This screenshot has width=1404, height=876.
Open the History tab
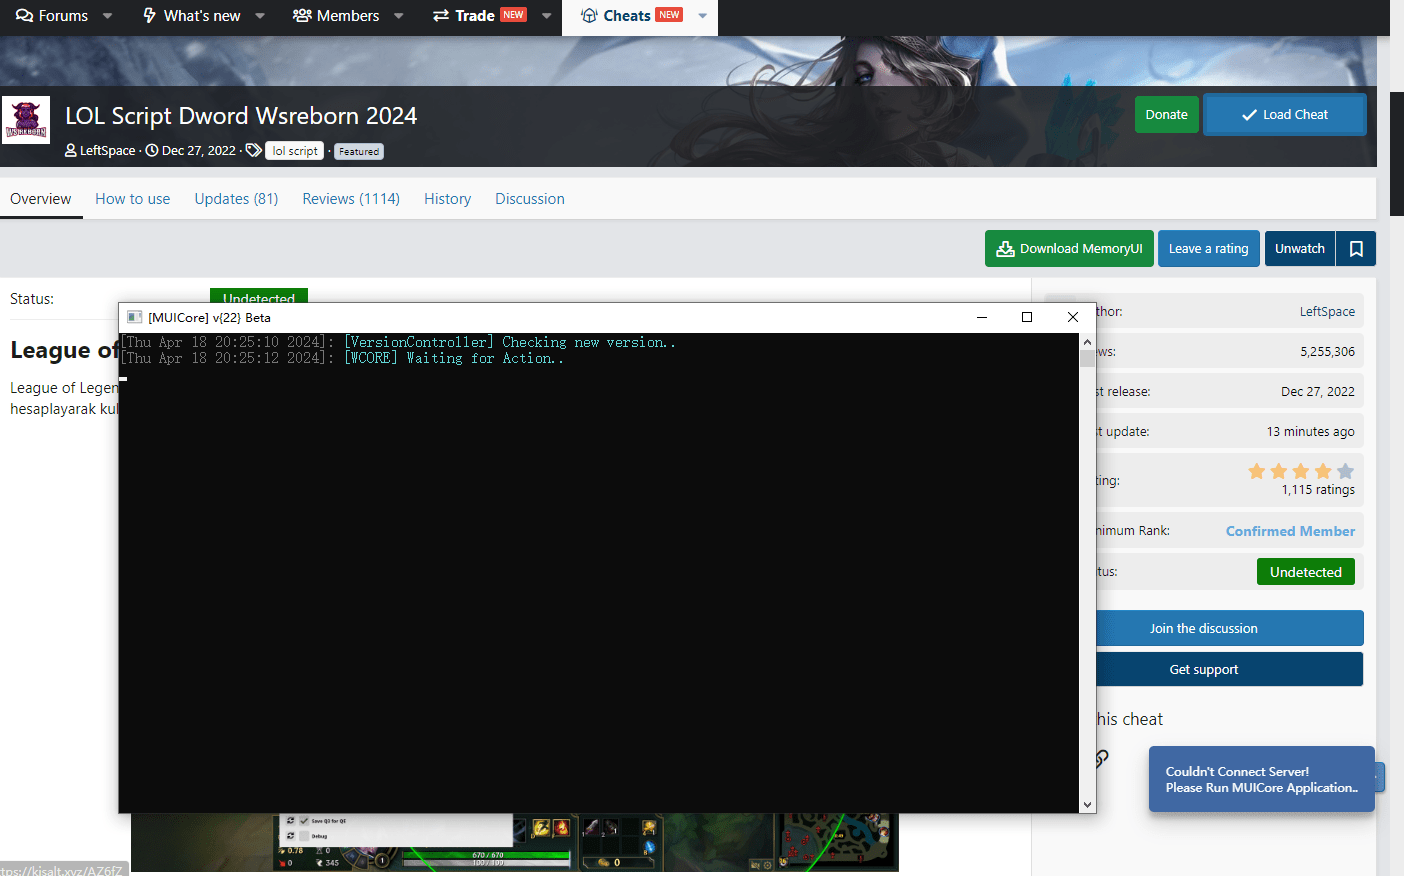click(x=447, y=199)
